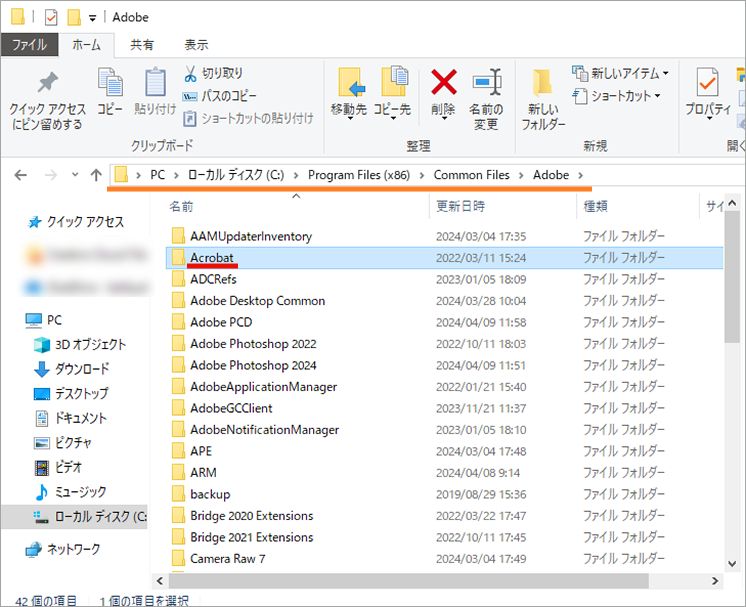
Task: Sort by the Type column header
Action: 595,206
